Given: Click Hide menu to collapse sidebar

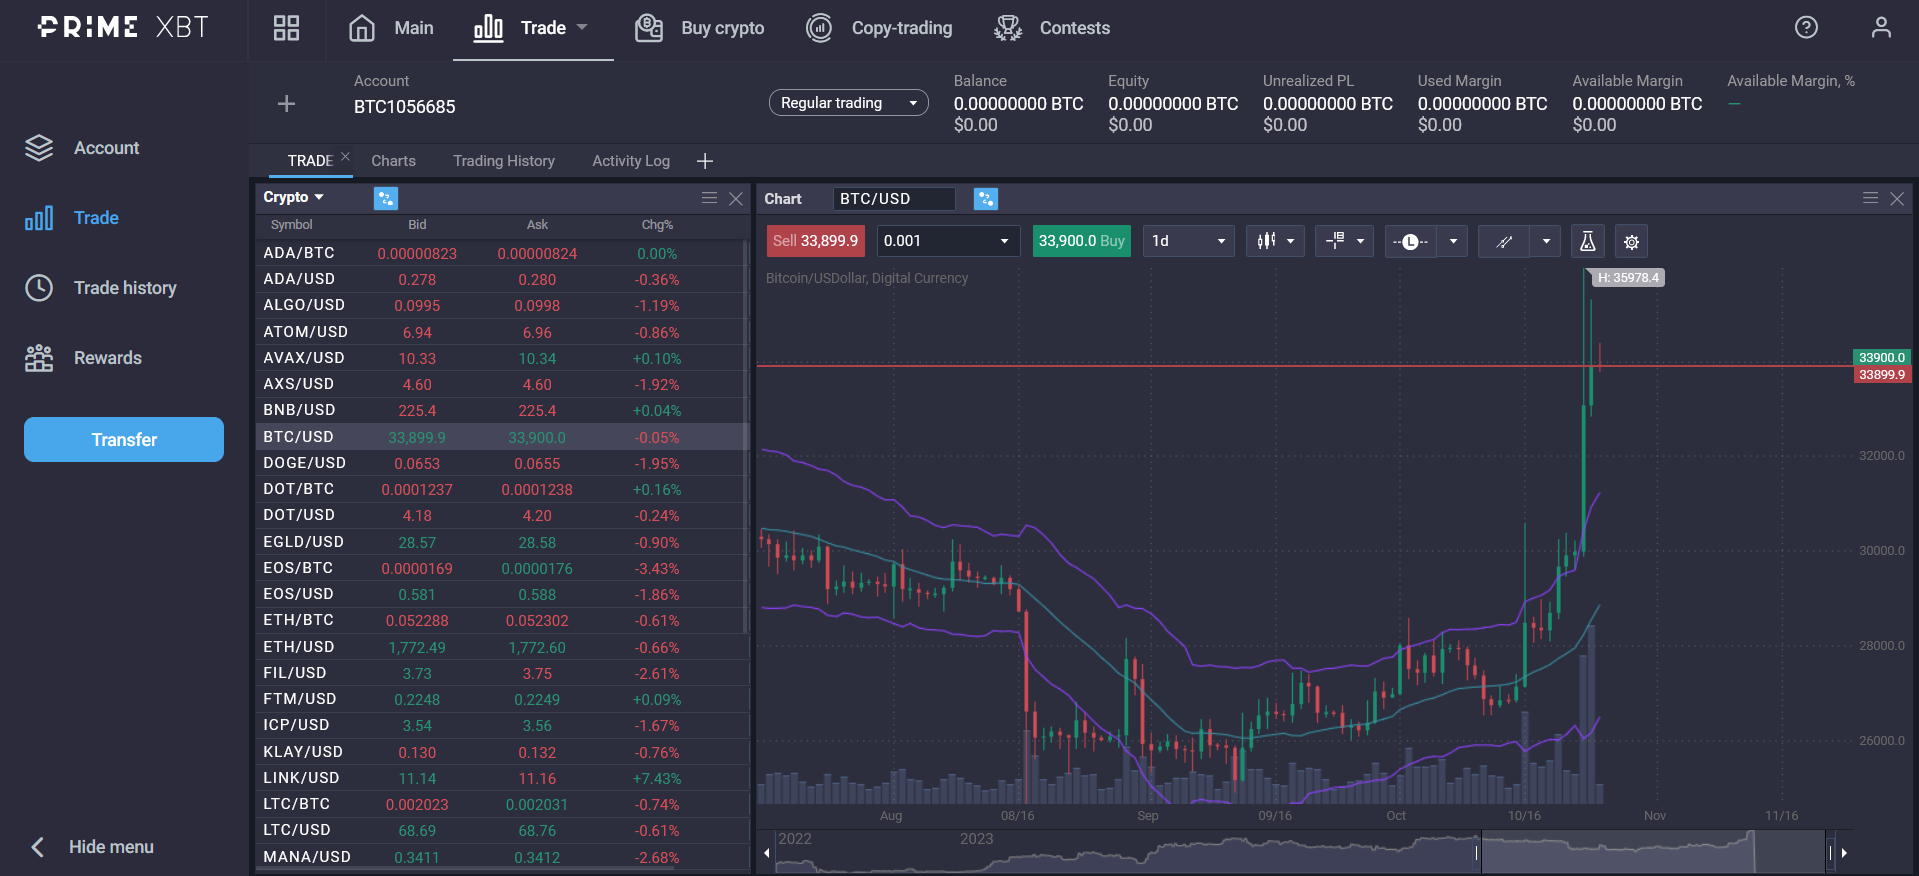Looking at the screenshot, I should (x=92, y=847).
